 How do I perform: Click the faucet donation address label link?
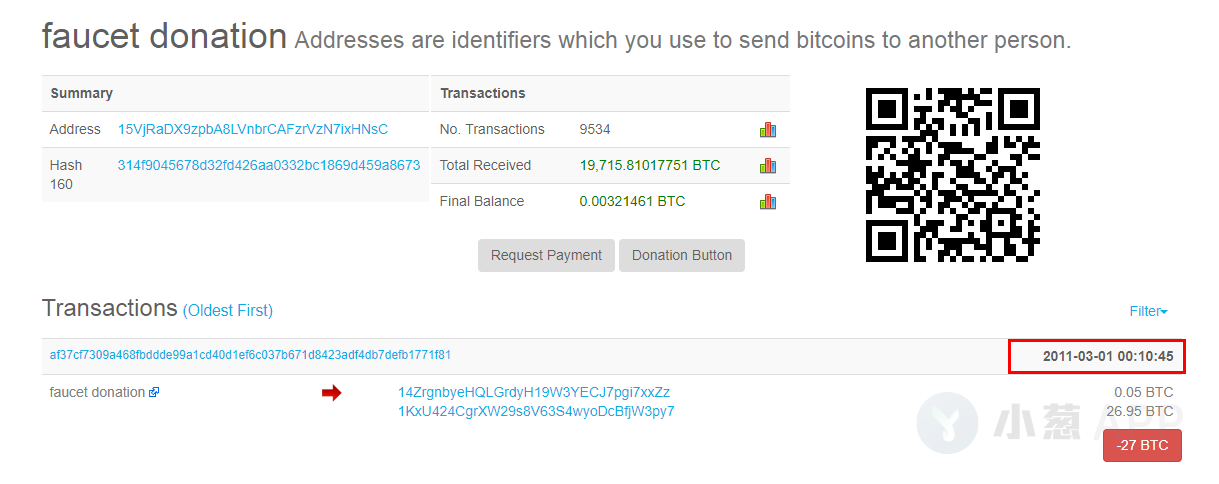pyautogui.click(x=97, y=392)
